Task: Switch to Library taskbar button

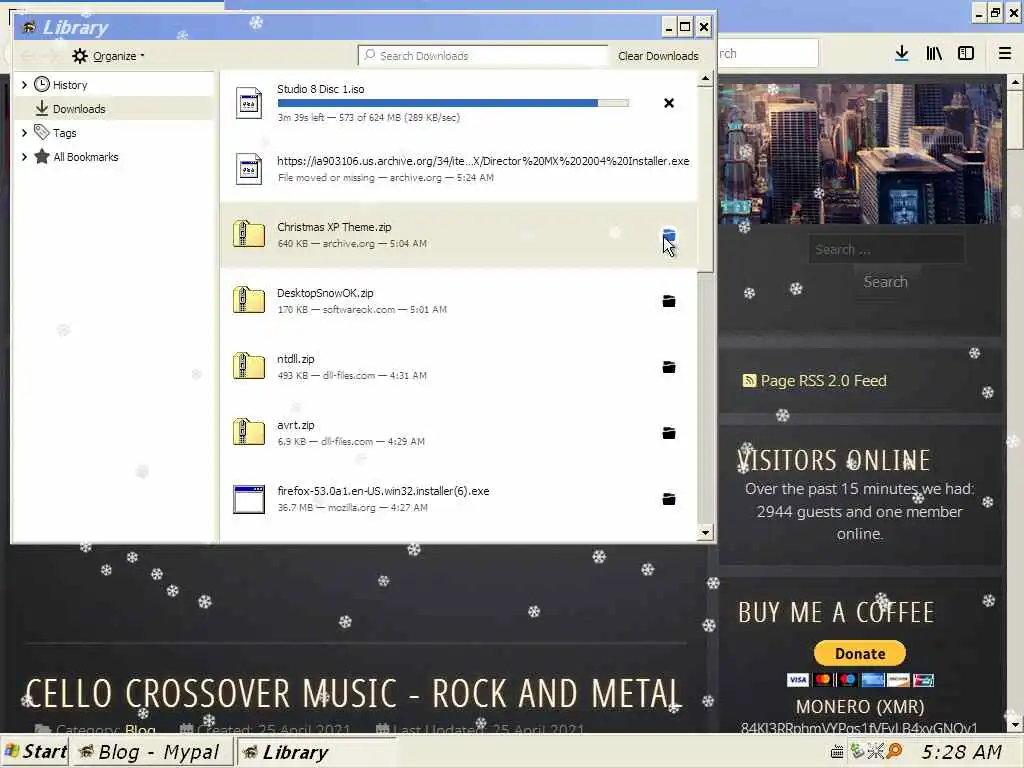Action: (x=315, y=752)
